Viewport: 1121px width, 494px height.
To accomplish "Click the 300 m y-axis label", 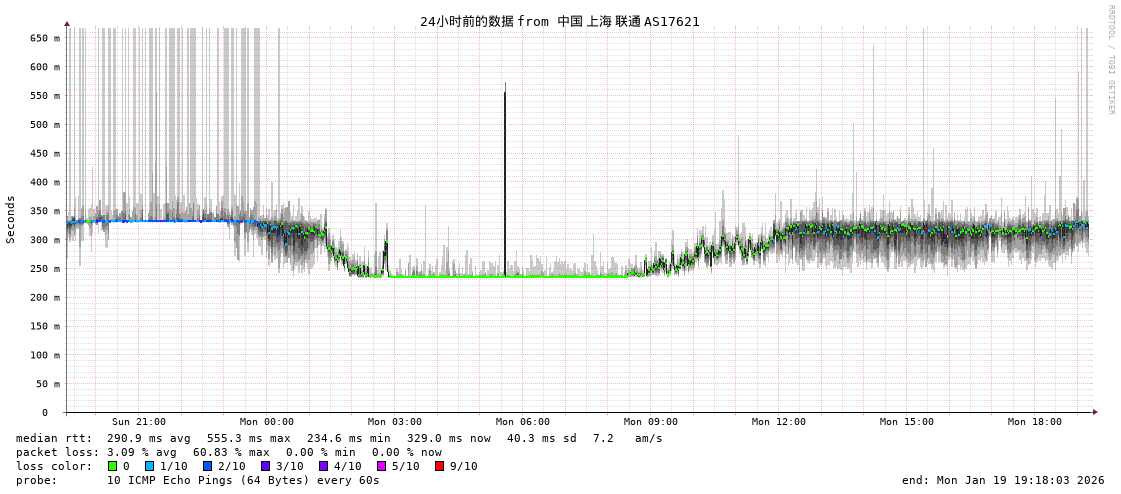I will [45, 240].
